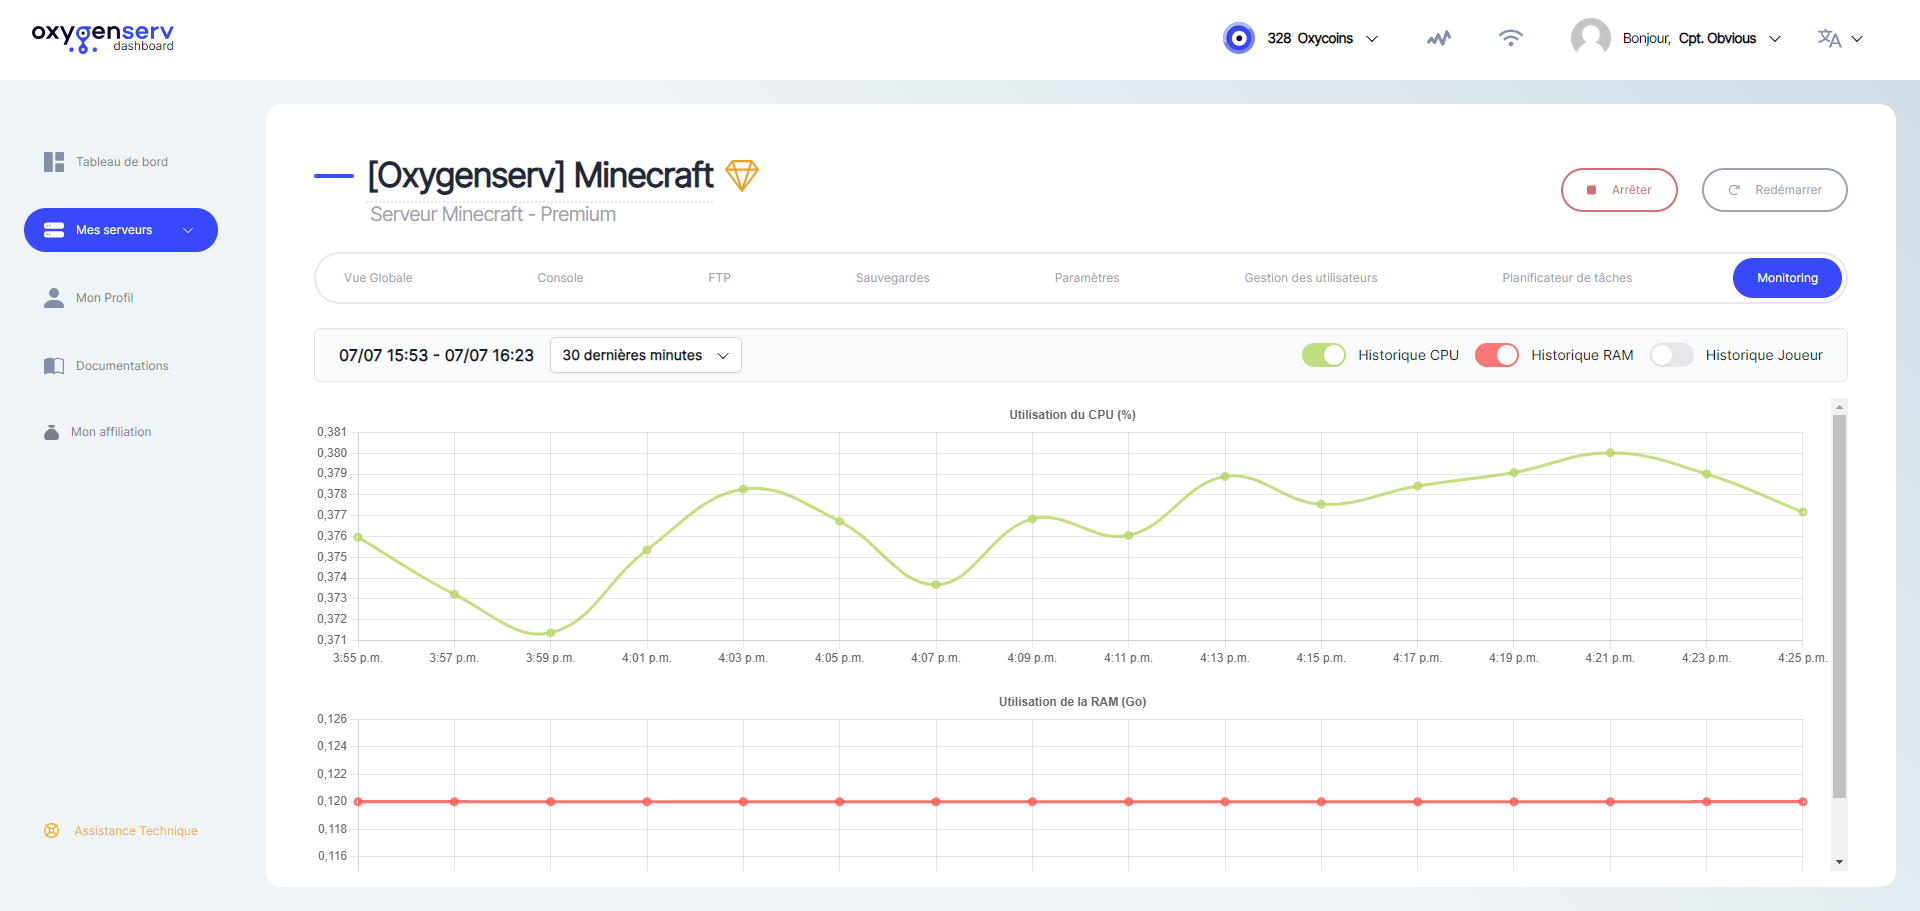Open the FTP tab

click(720, 278)
